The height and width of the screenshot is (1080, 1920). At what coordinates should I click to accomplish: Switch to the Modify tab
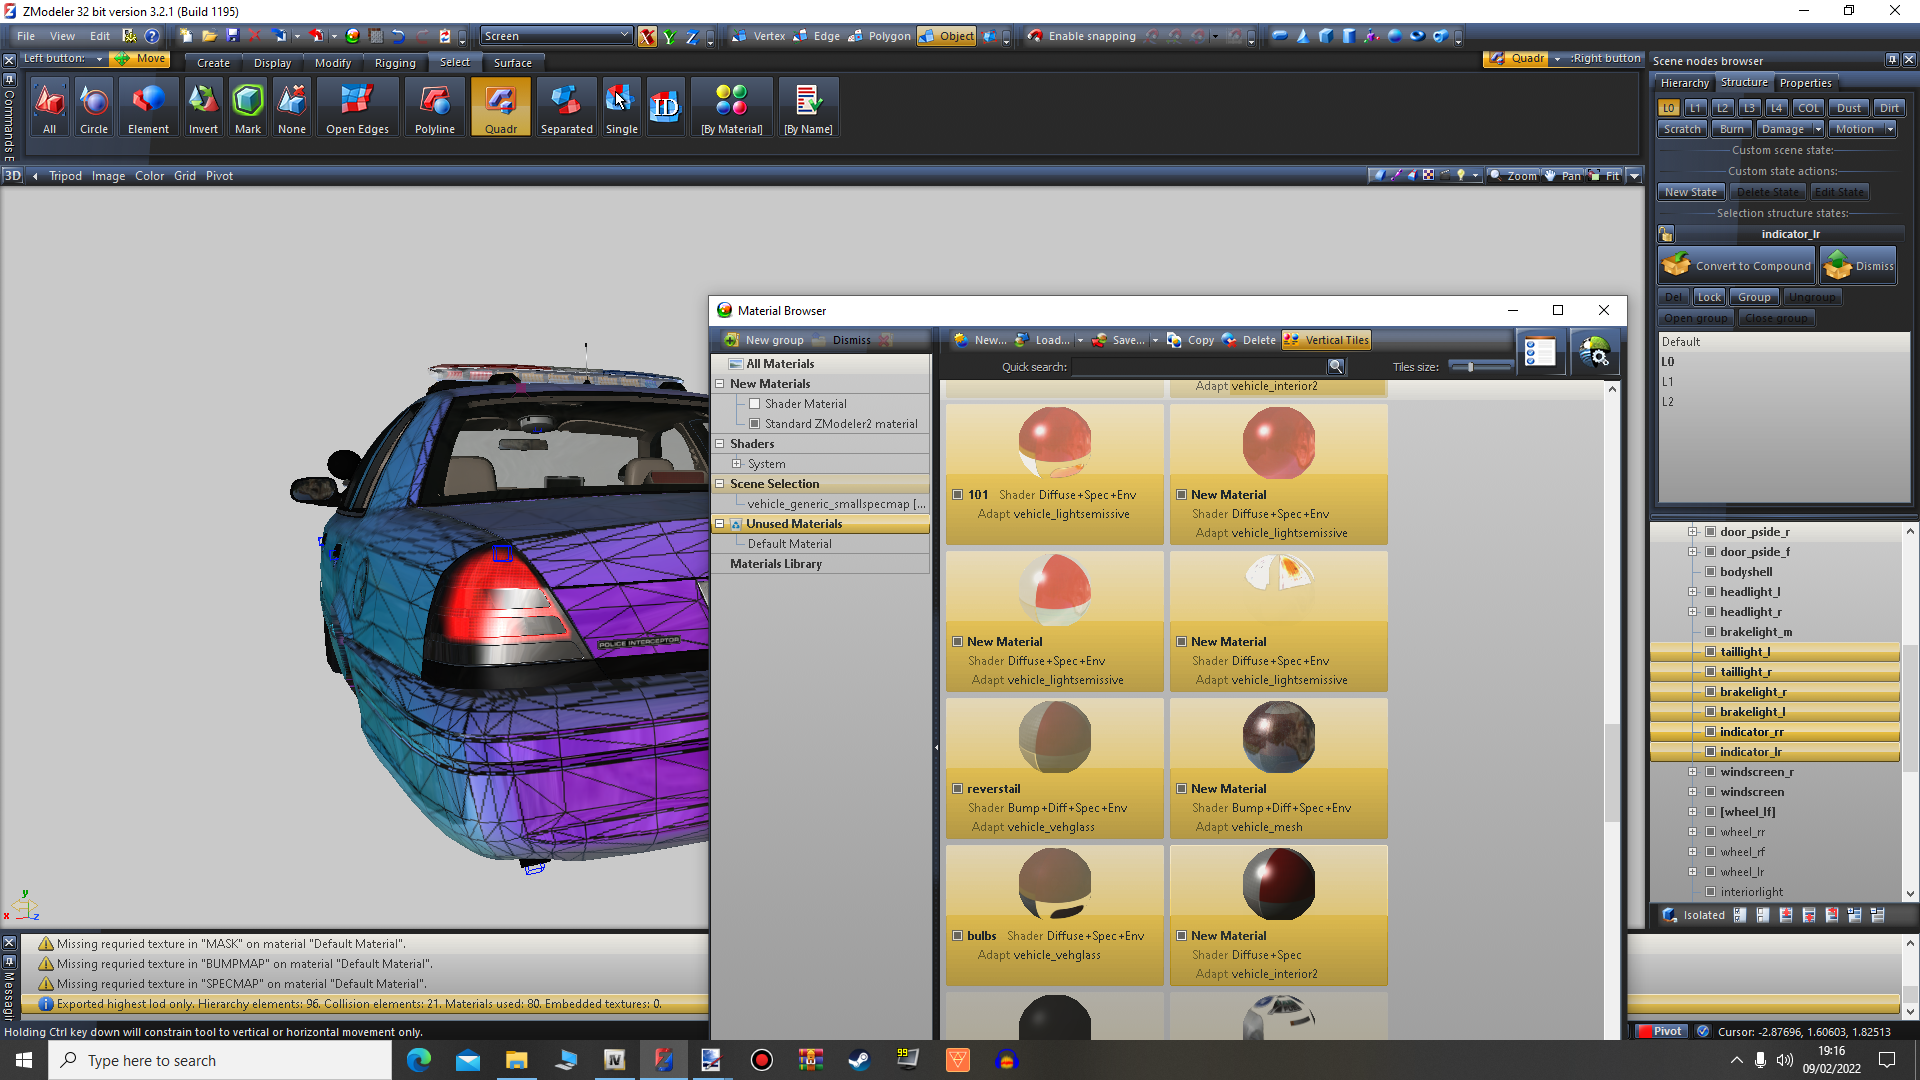click(x=333, y=63)
